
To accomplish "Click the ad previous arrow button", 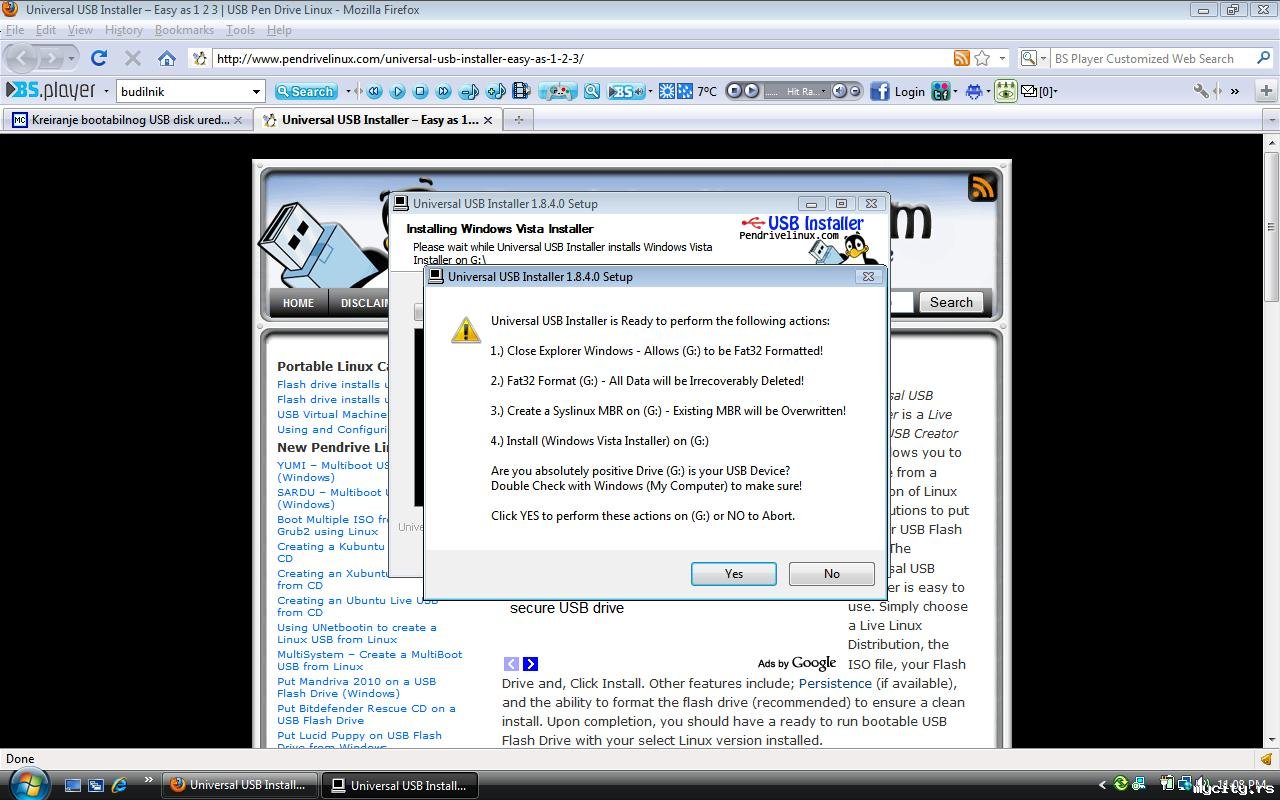I will 511,664.
